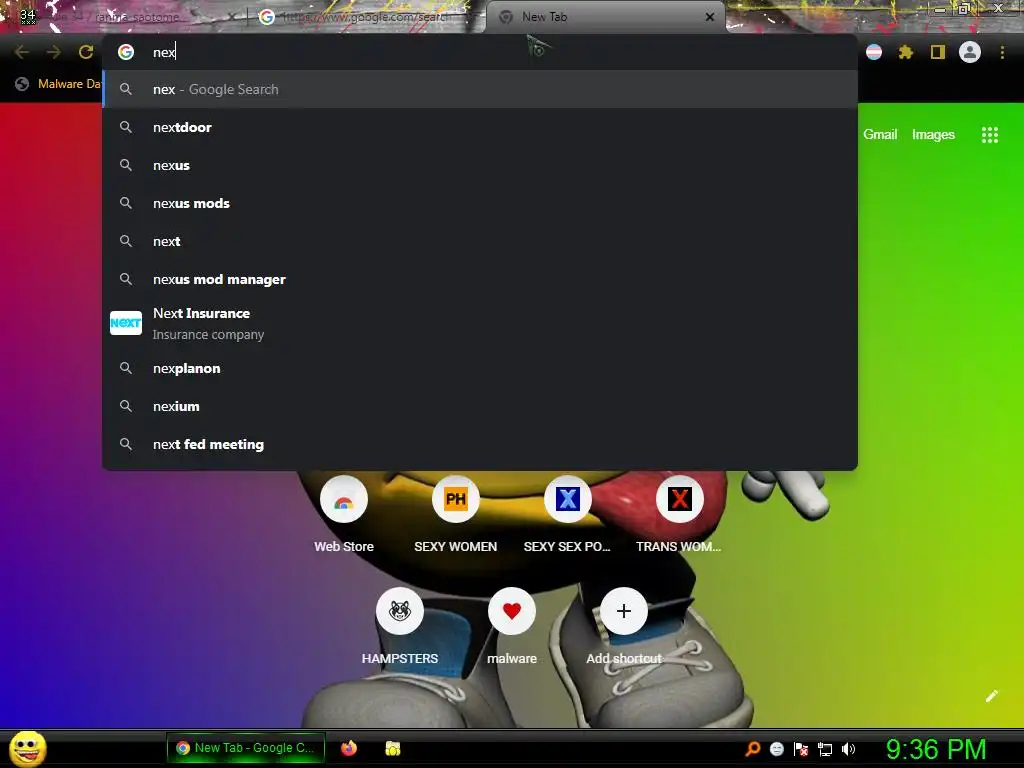Close the New Tab tab
Screen dimensions: 1024x768
pos(710,17)
